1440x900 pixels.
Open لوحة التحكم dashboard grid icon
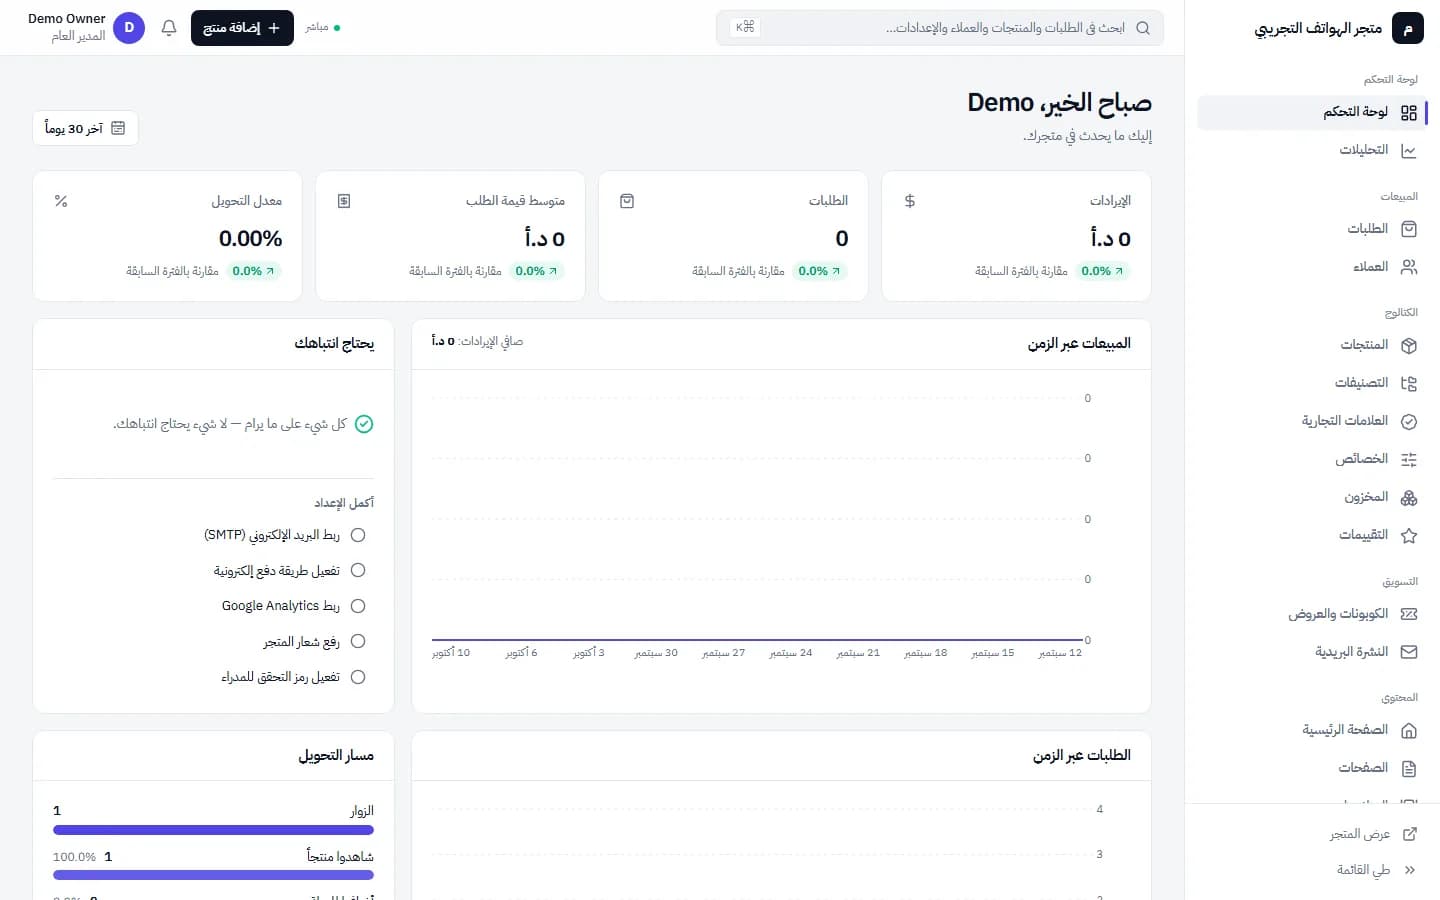tap(1409, 113)
